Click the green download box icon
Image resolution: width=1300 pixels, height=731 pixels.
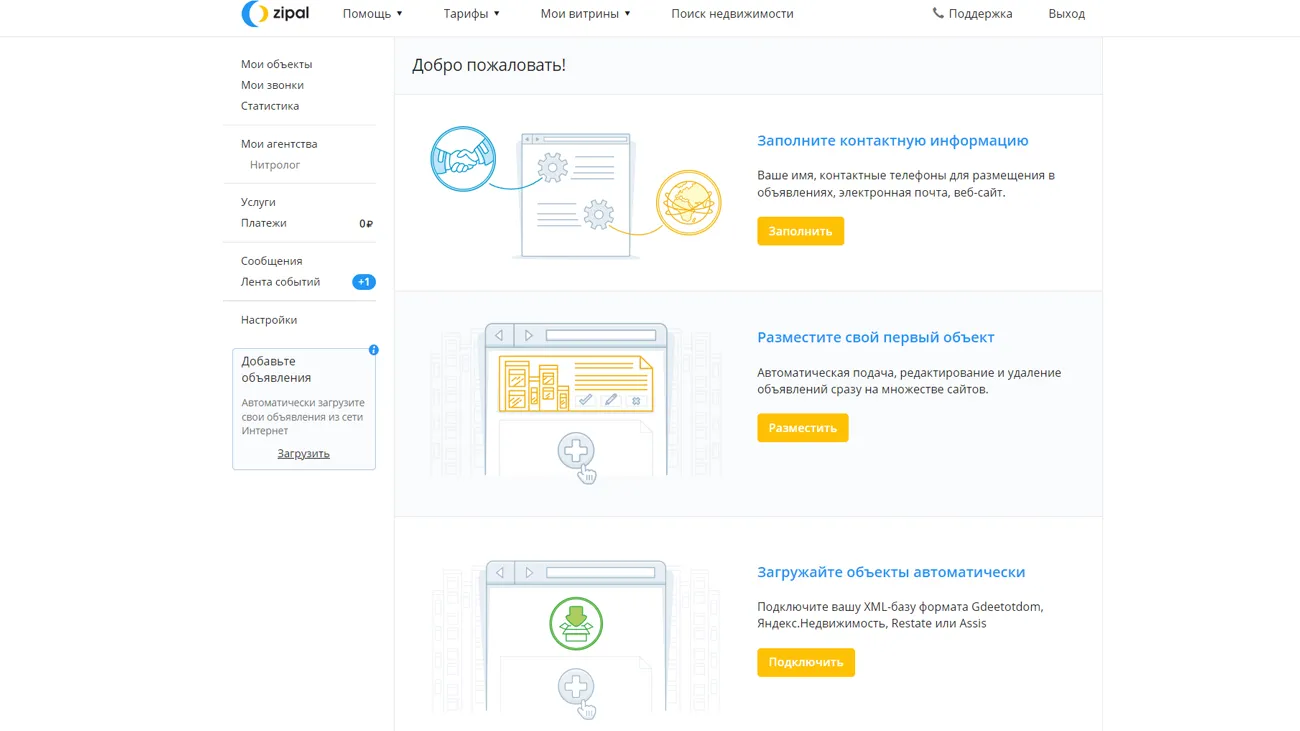tap(576, 623)
